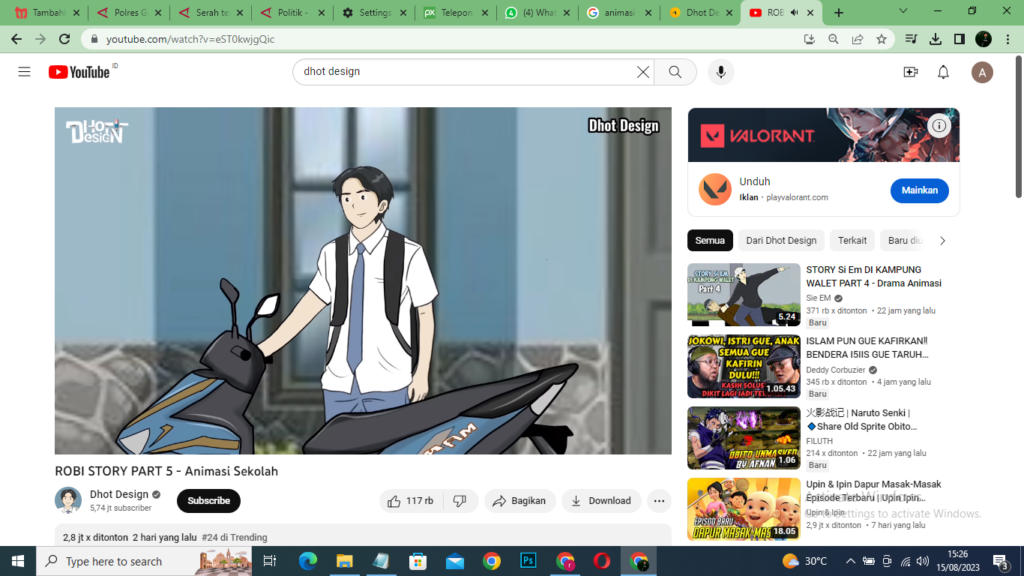Open the #24 di Trending link
The image size is (1024, 576).
point(234,537)
